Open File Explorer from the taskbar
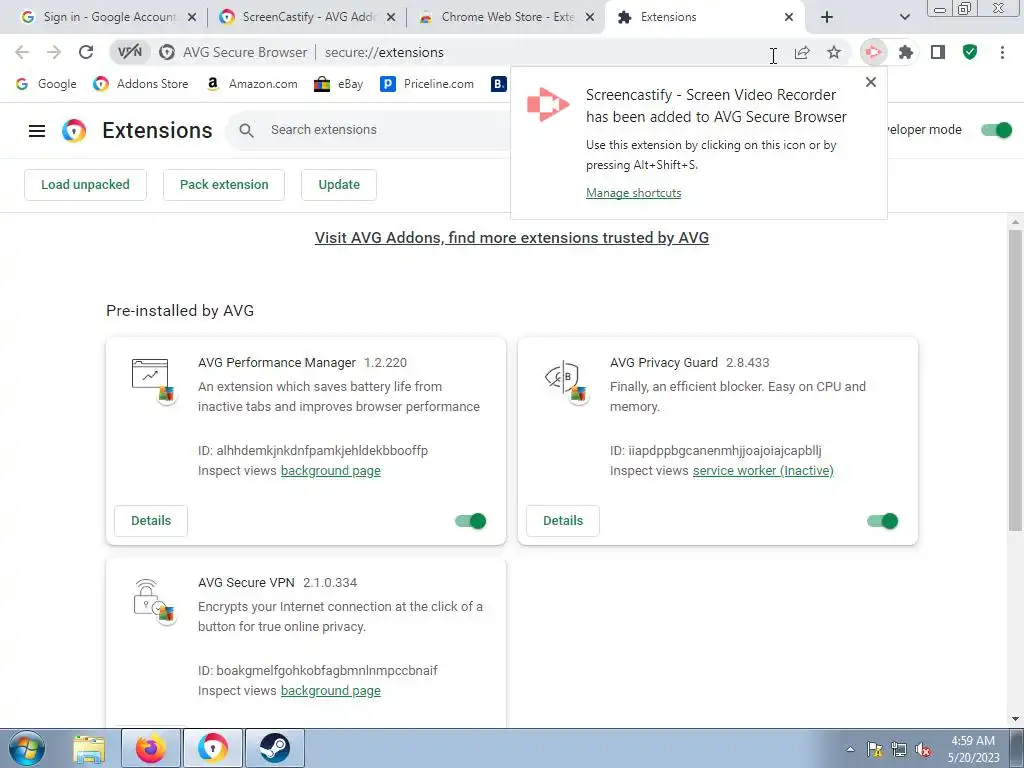This screenshot has height=768, width=1024. click(89, 748)
